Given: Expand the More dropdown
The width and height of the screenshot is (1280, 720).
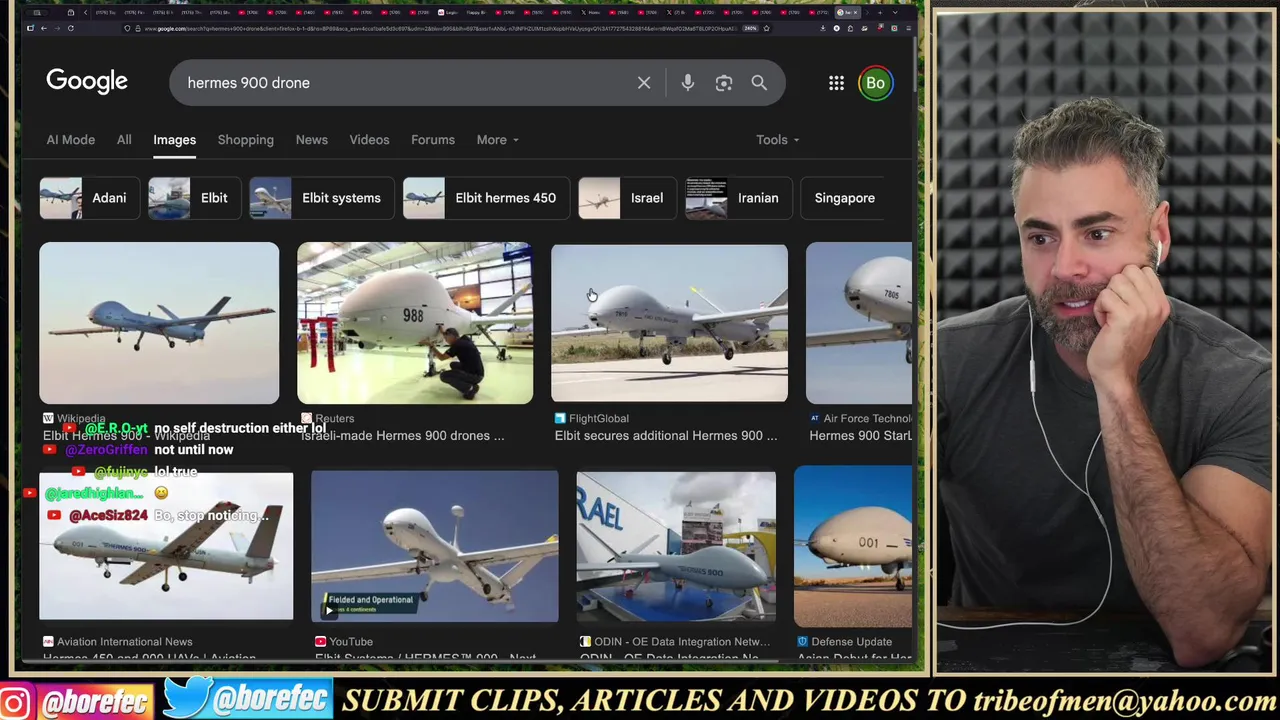Looking at the screenshot, I should pyautogui.click(x=497, y=140).
